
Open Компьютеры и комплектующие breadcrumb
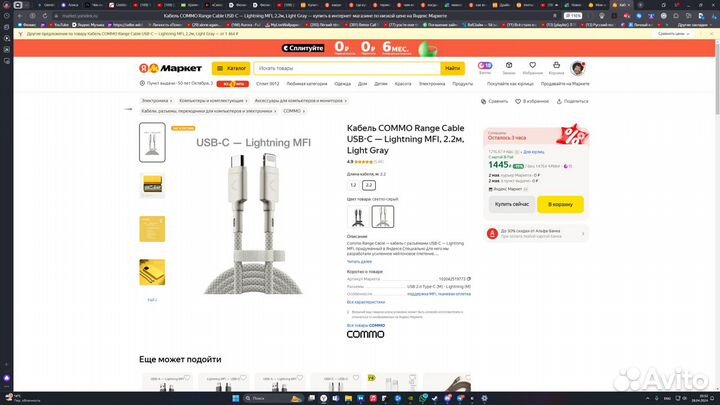point(213,101)
